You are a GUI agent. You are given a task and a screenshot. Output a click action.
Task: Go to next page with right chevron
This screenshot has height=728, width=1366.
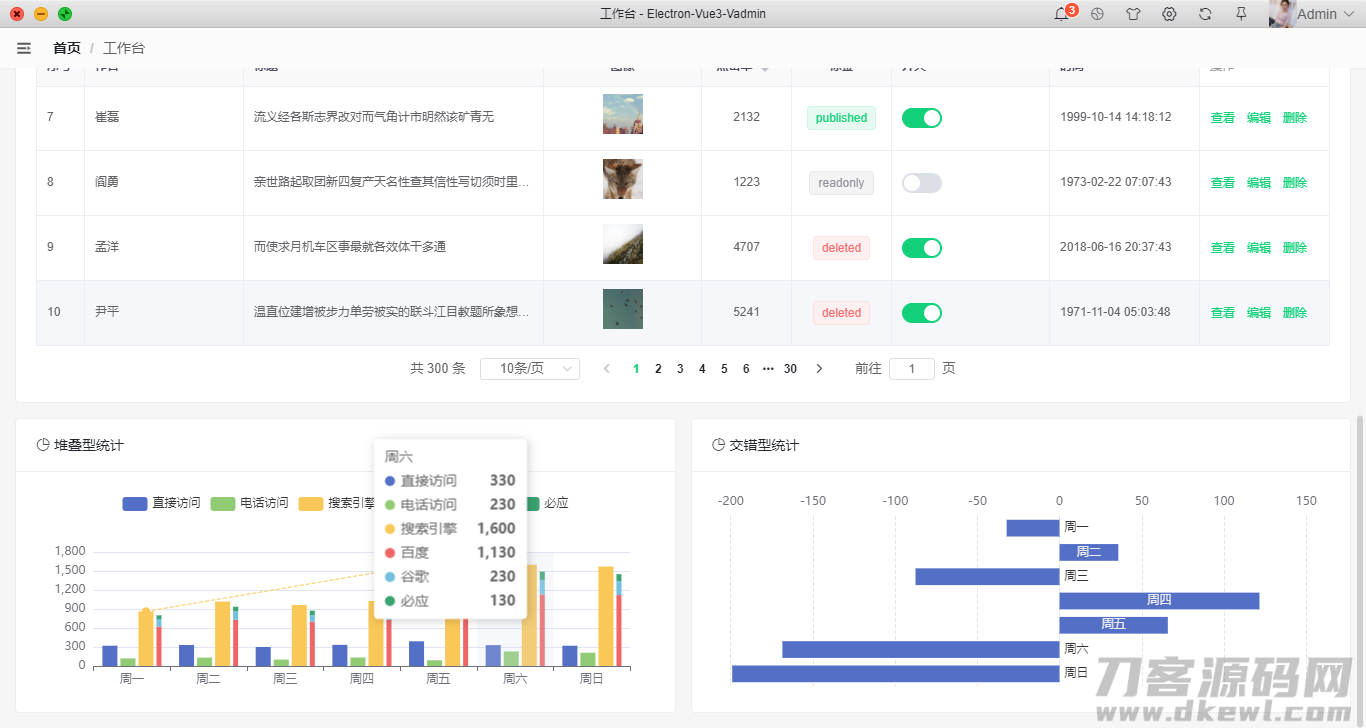[x=819, y=369]
